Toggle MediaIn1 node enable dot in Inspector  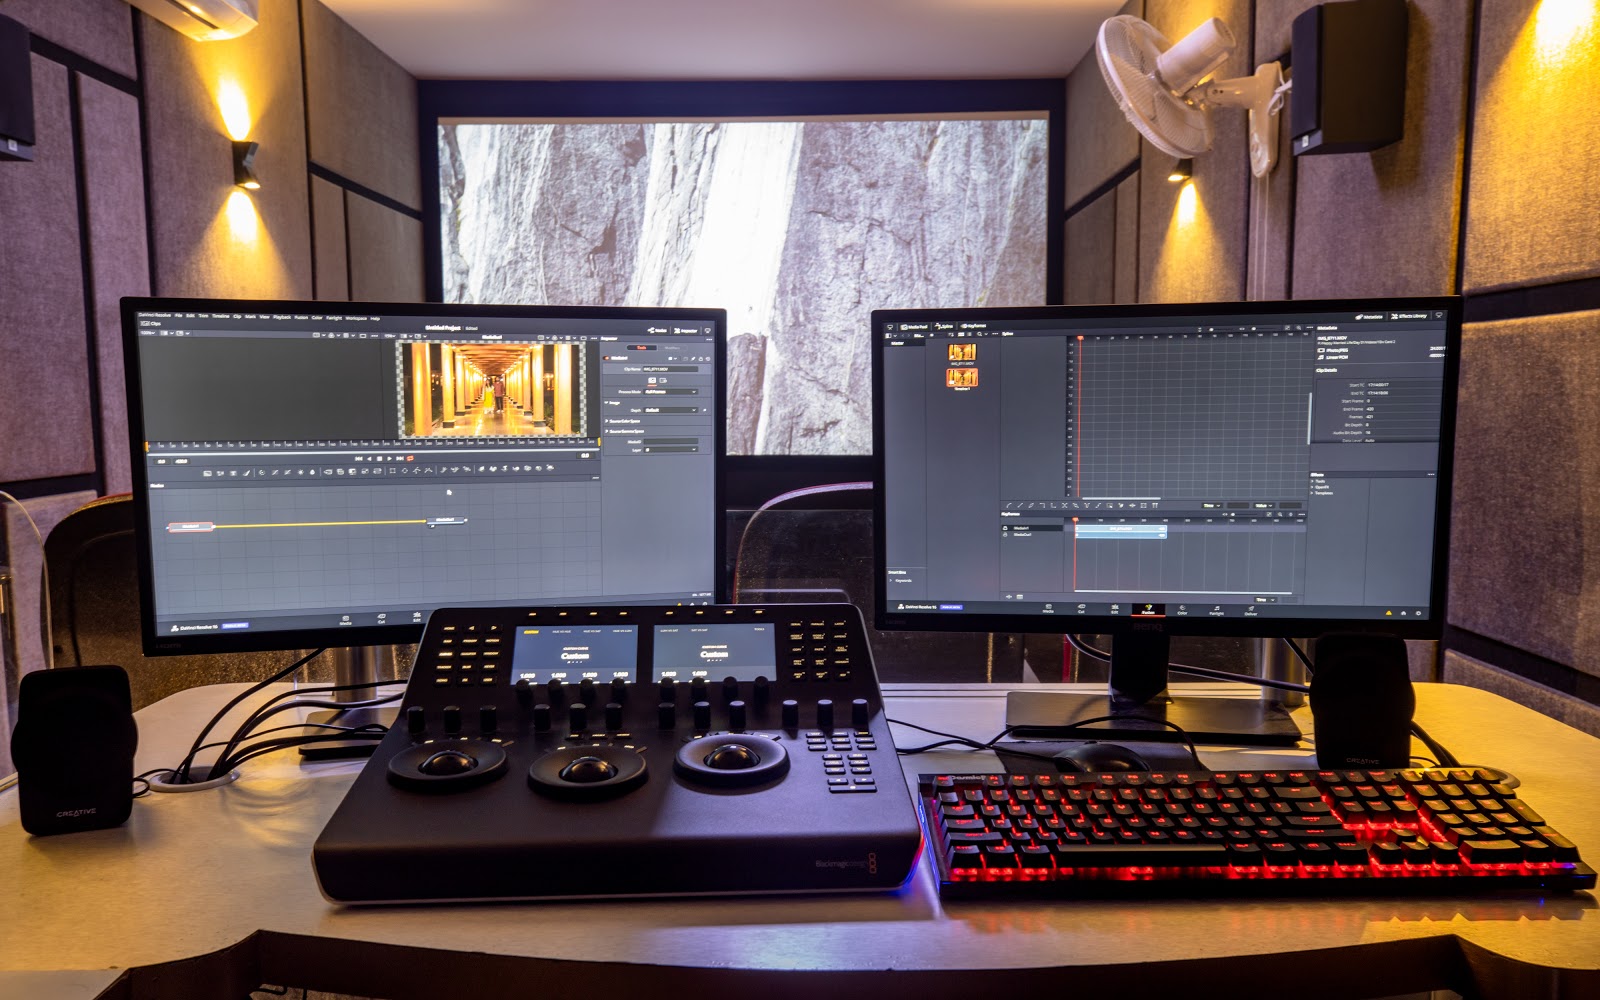[606, 358]
